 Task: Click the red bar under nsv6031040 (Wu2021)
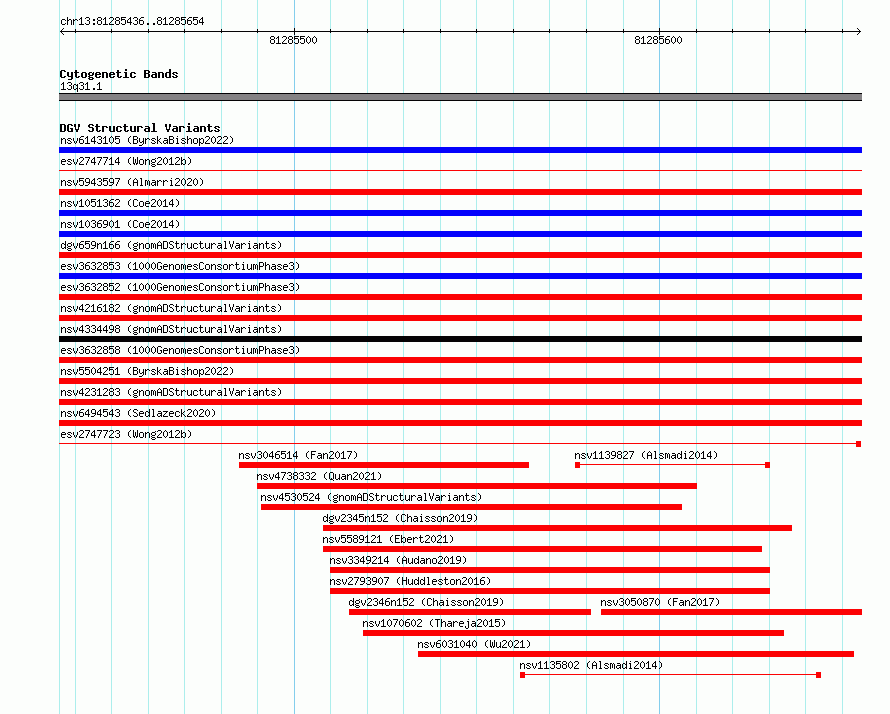[x=636, y=654]
